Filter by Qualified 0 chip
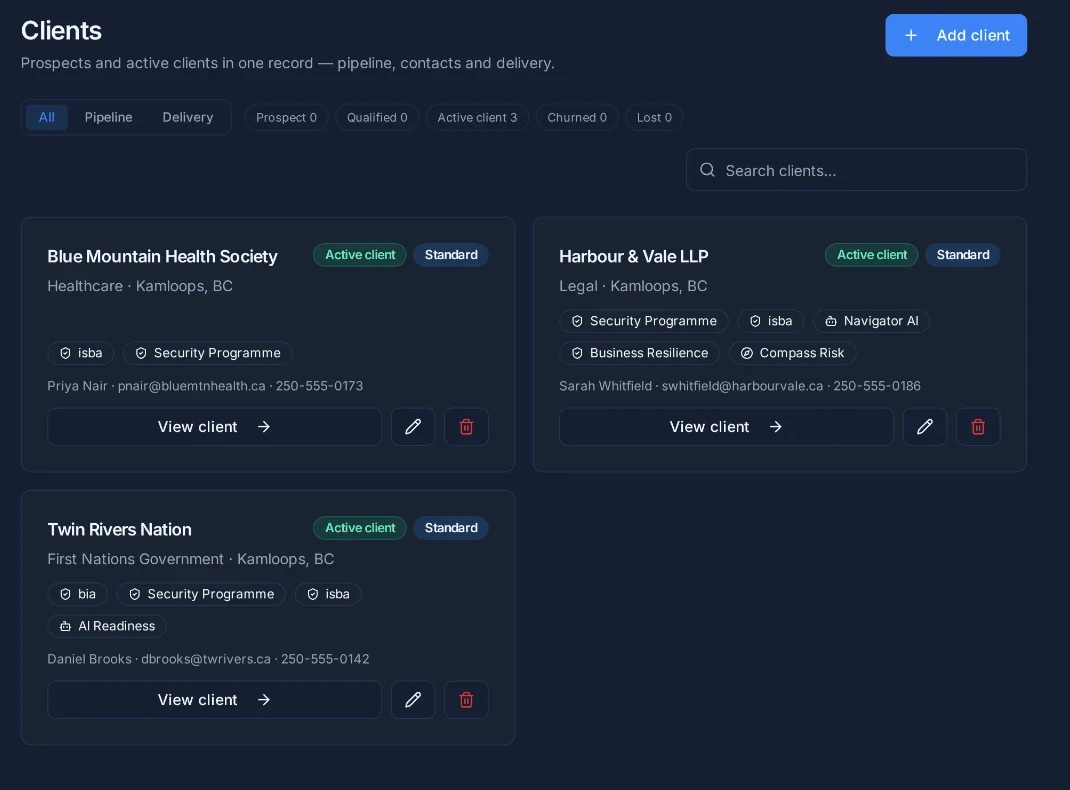The image size is (1070, 790). [377, 117]
